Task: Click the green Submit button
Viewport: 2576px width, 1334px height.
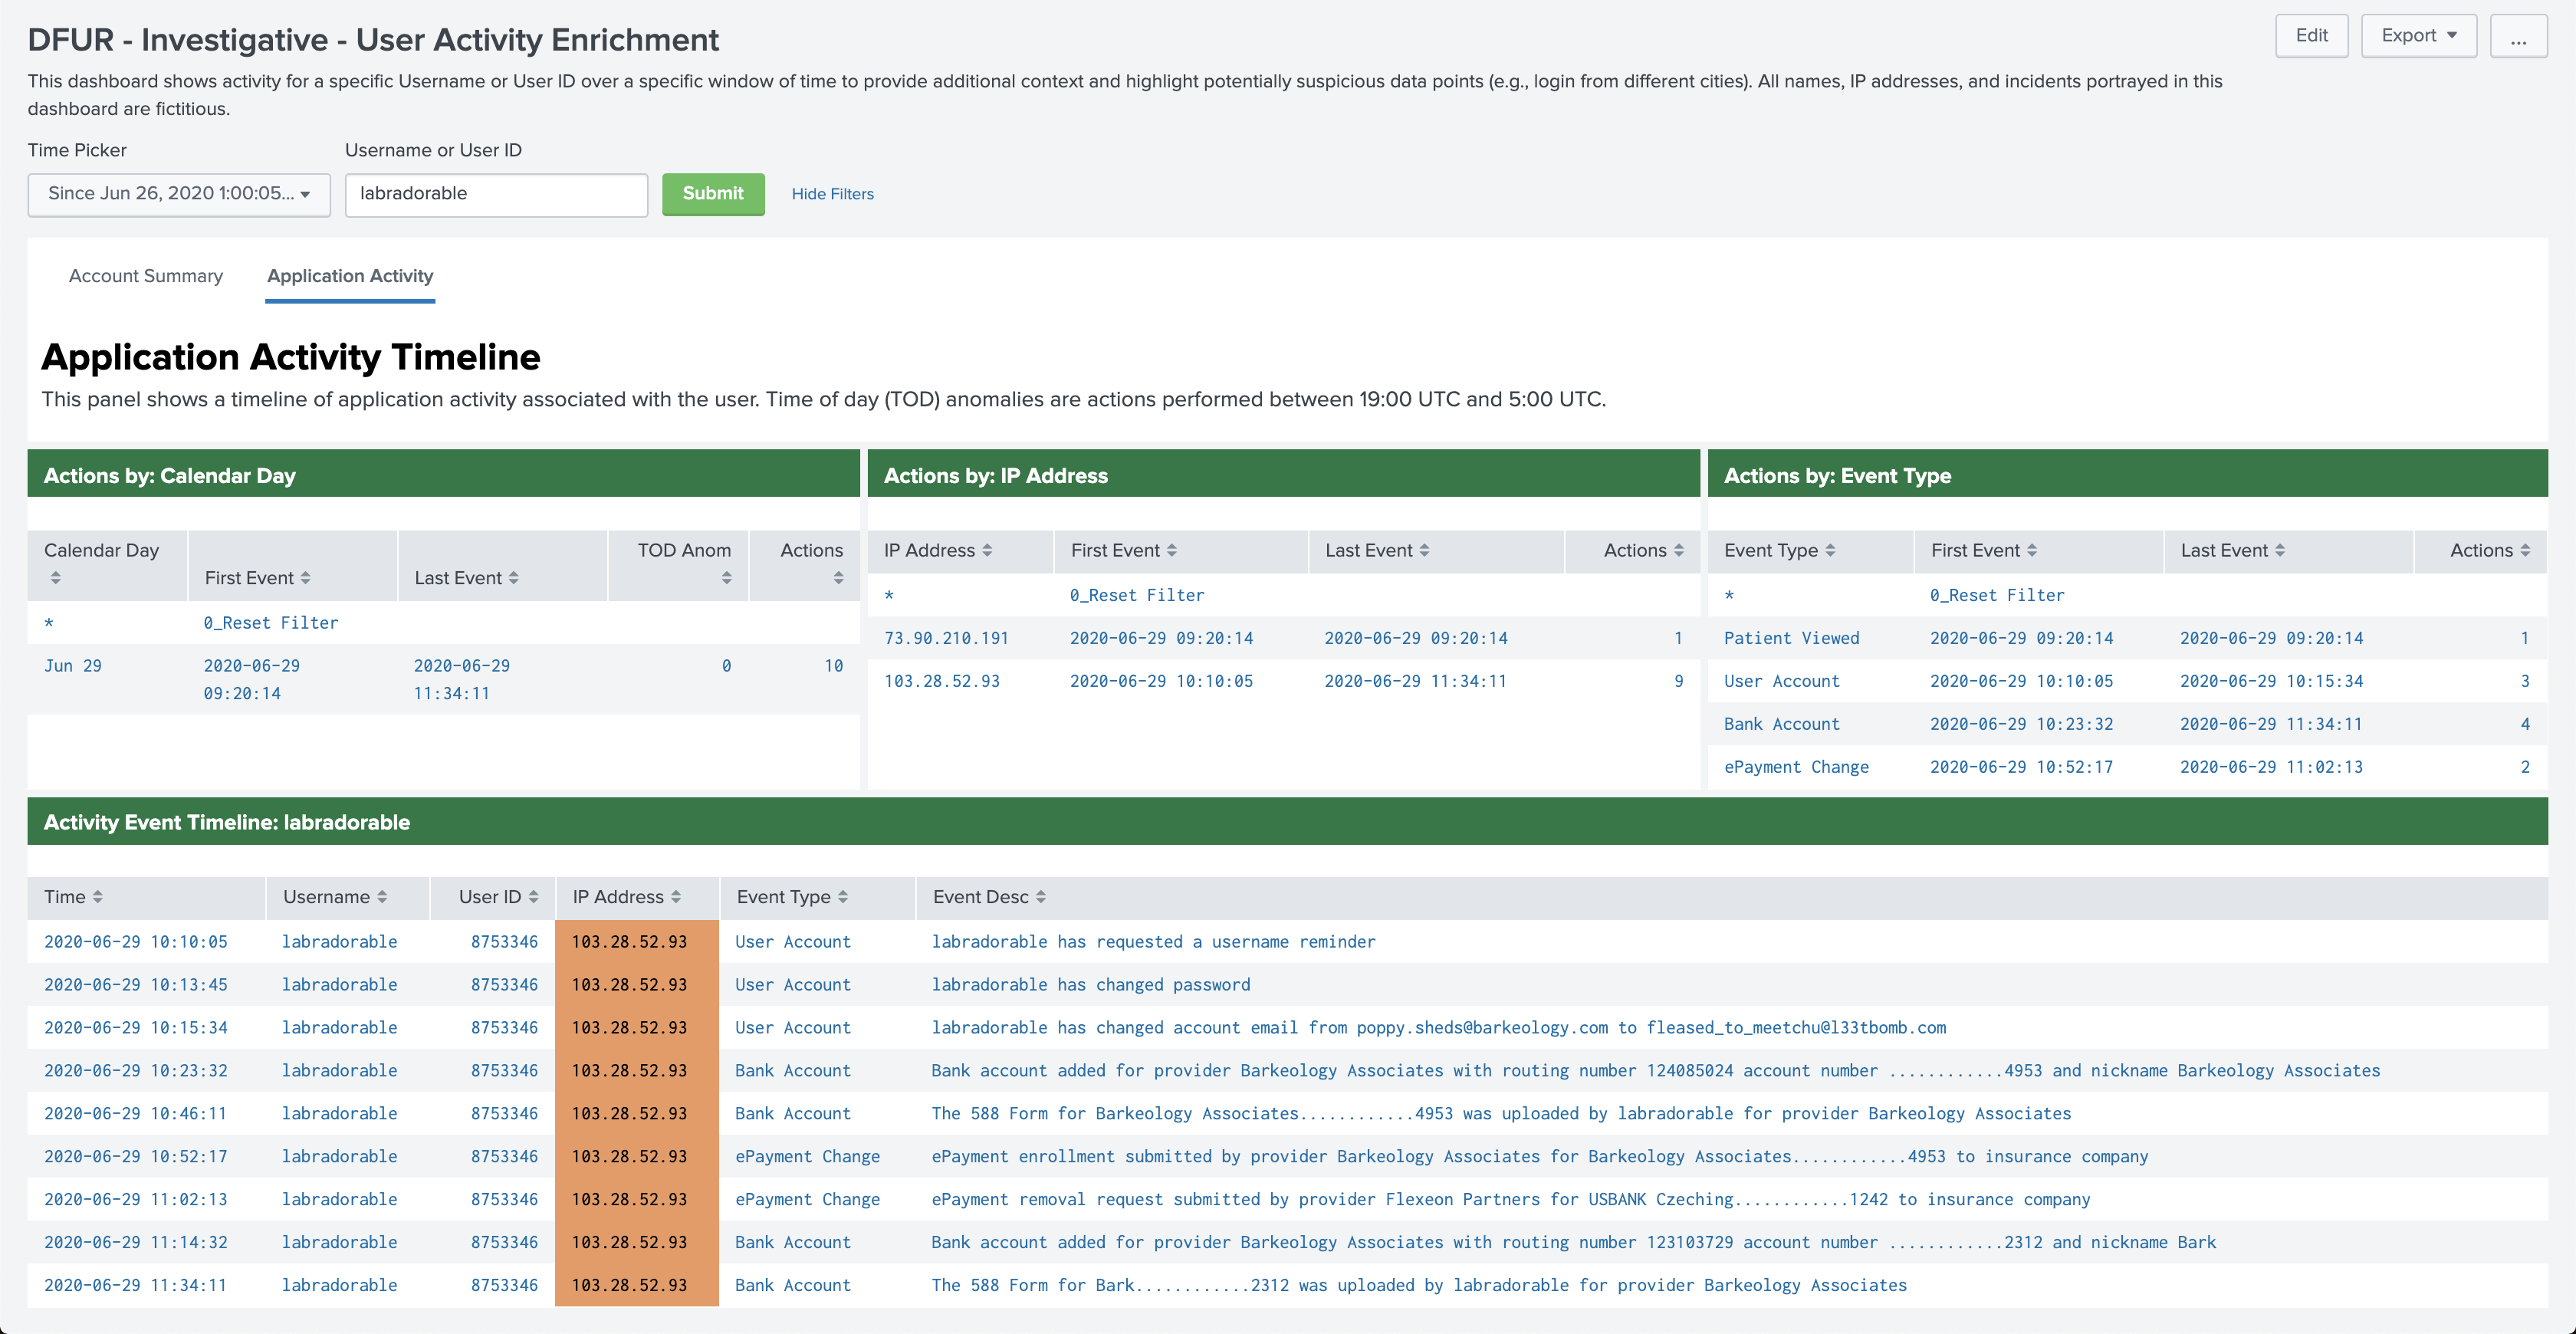Action: [713, 194]
